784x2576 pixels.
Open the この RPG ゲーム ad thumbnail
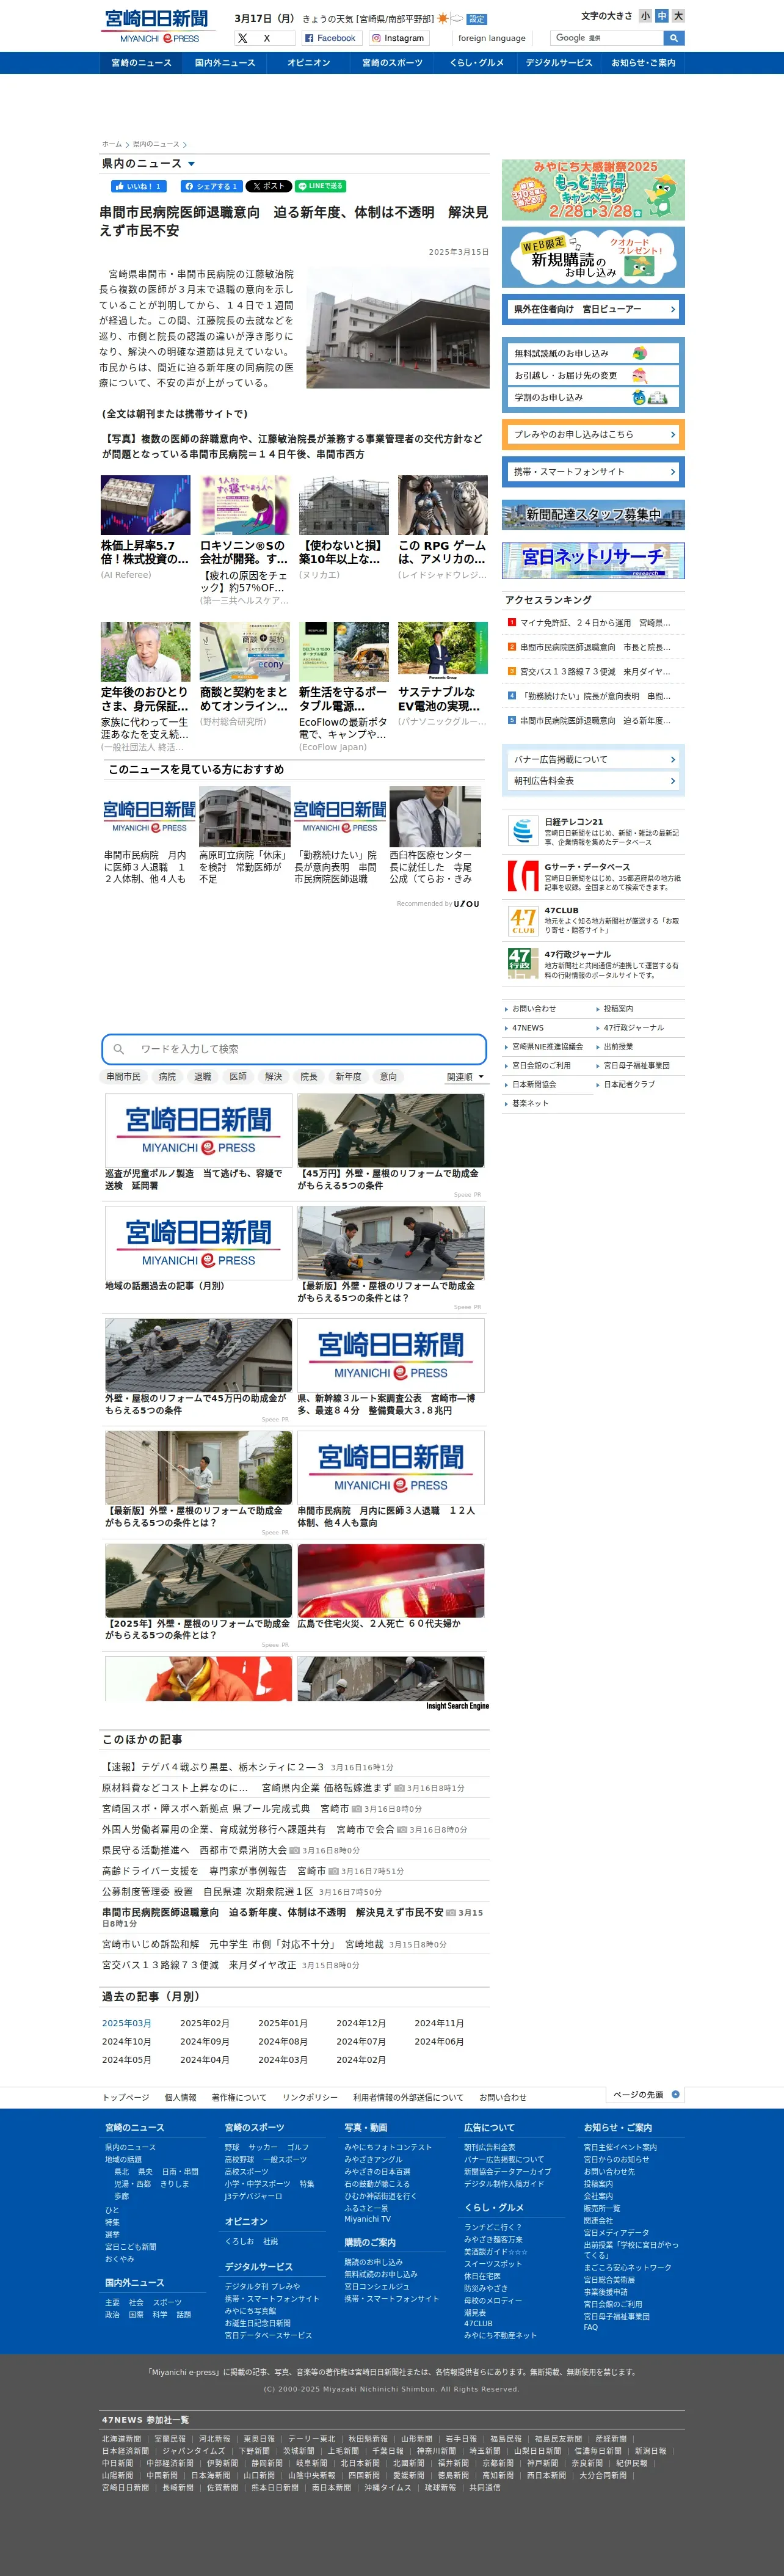tap(443, 505)
